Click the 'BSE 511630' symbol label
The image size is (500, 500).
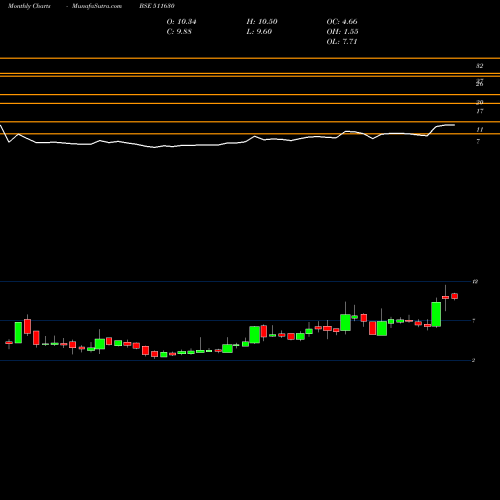157,6
